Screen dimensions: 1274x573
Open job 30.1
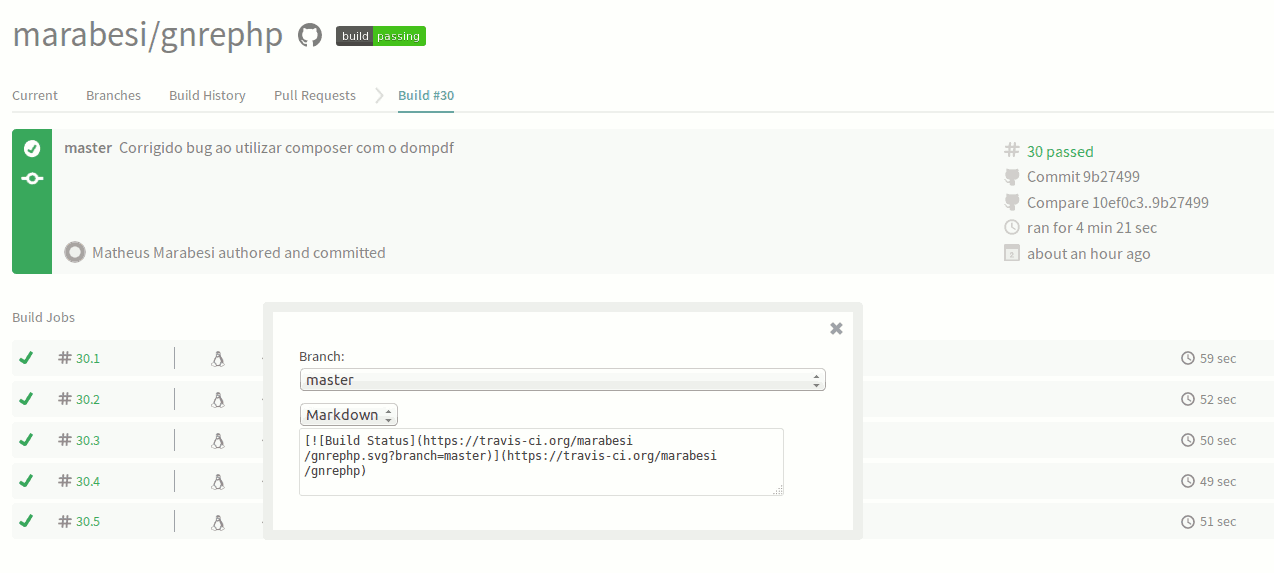tap(88, 358)
